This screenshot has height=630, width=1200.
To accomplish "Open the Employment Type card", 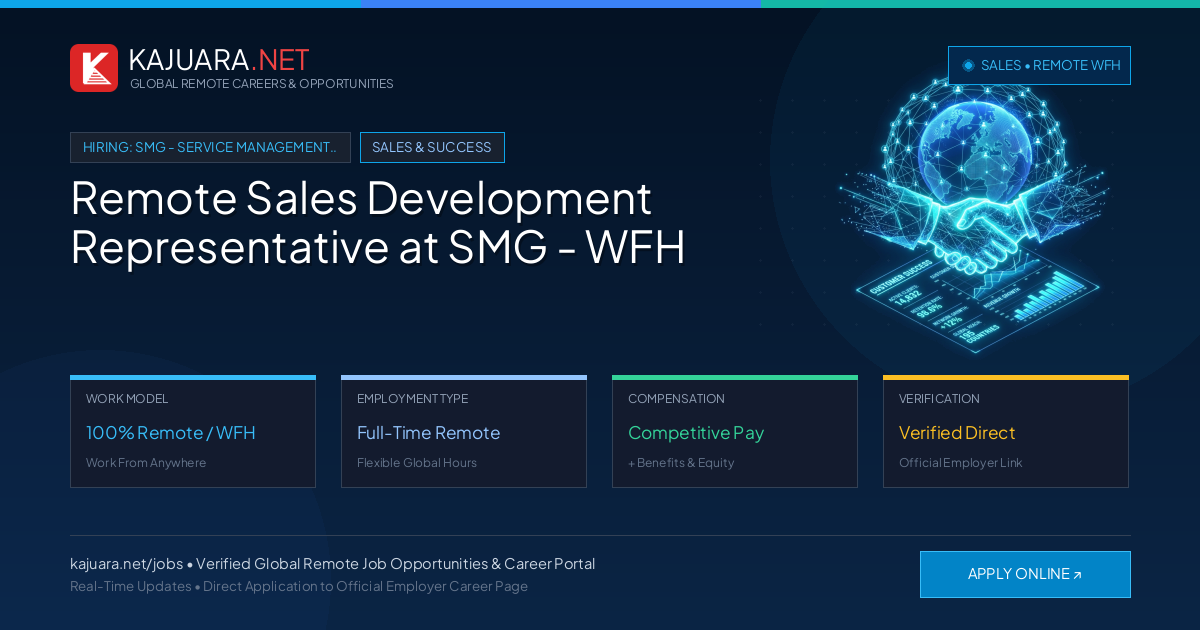I will pyautogui.click(x=464, y=431).
